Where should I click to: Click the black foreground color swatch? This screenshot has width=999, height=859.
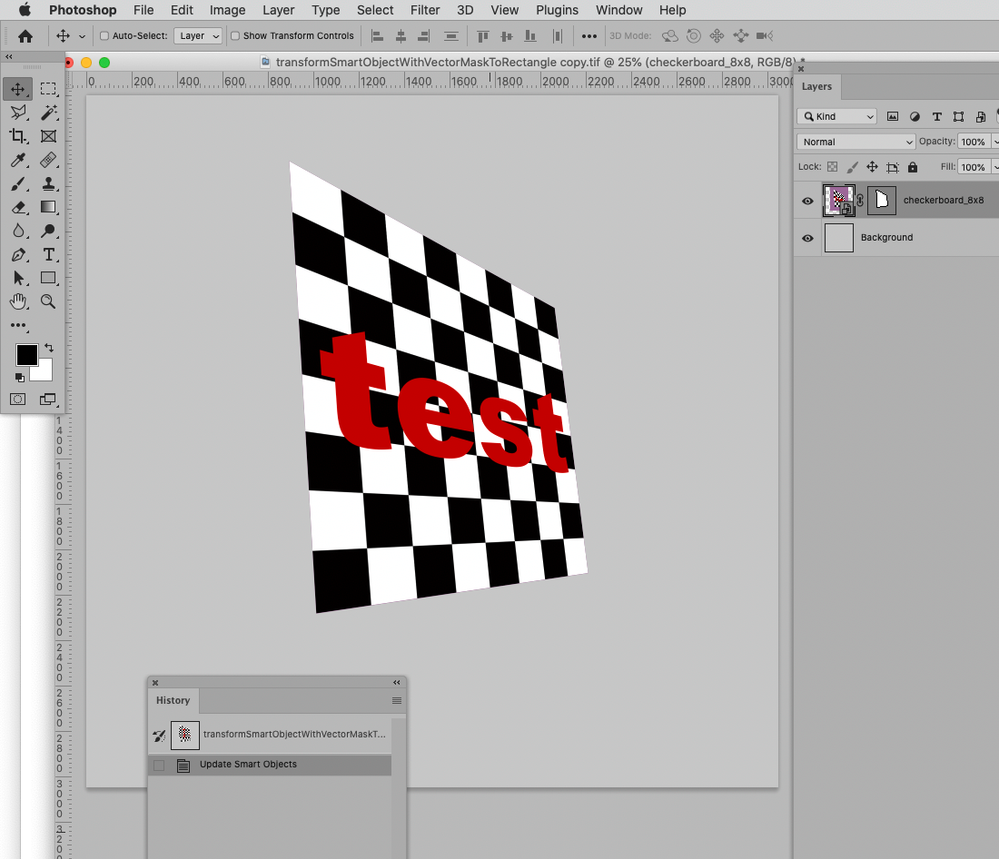click(x=25, y=354)
